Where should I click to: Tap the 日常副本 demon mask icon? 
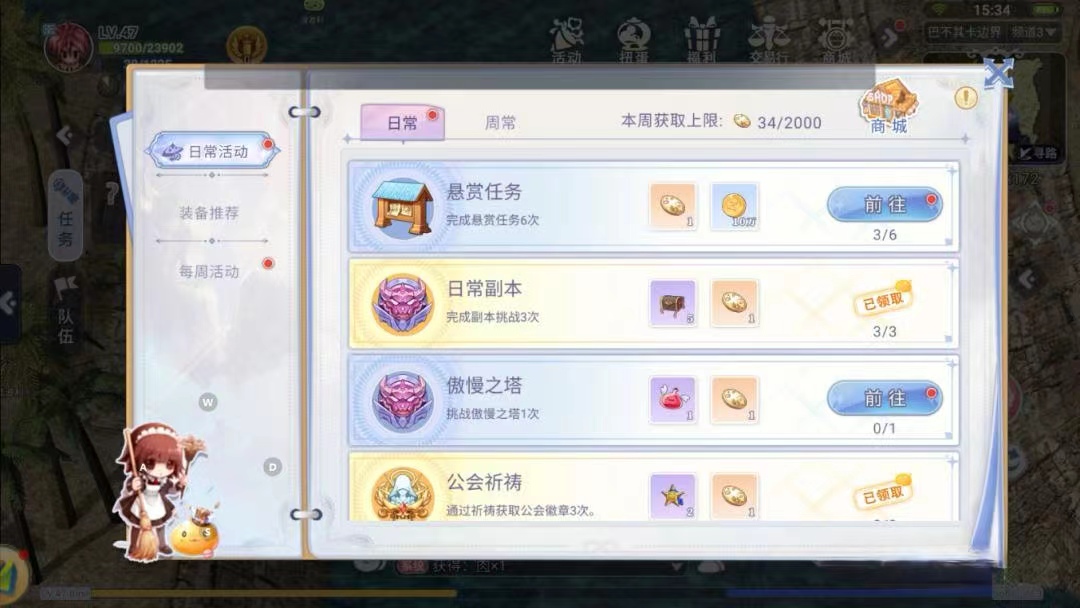tap(403, 304)
